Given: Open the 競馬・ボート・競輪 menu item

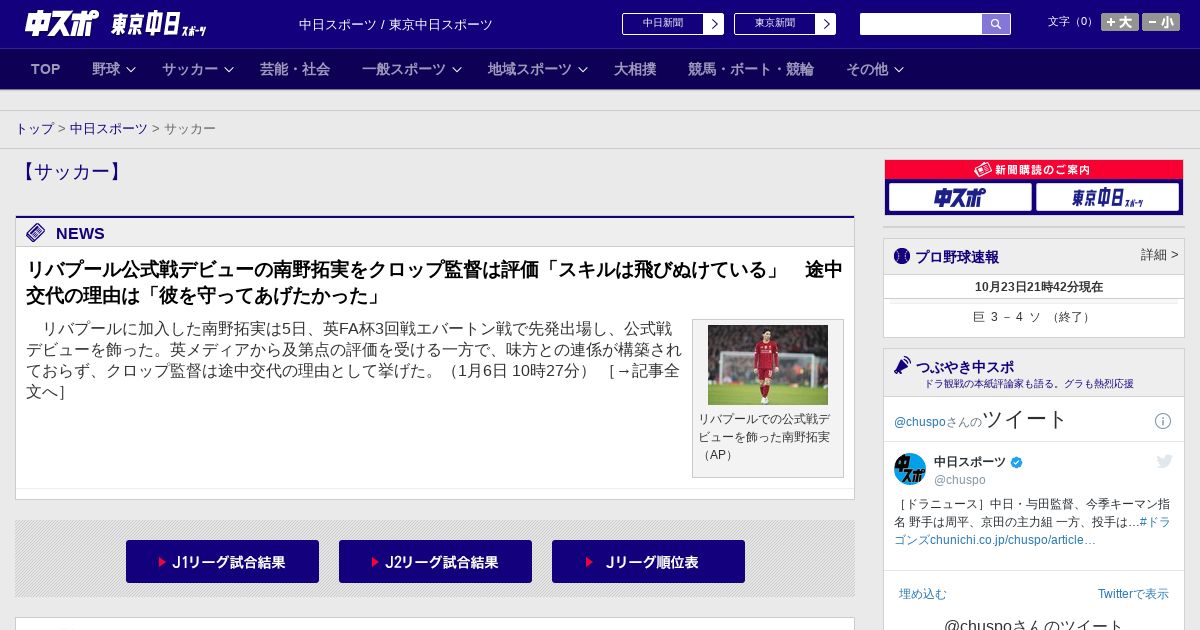Looking at the screenshot, I should coord(751,69).
